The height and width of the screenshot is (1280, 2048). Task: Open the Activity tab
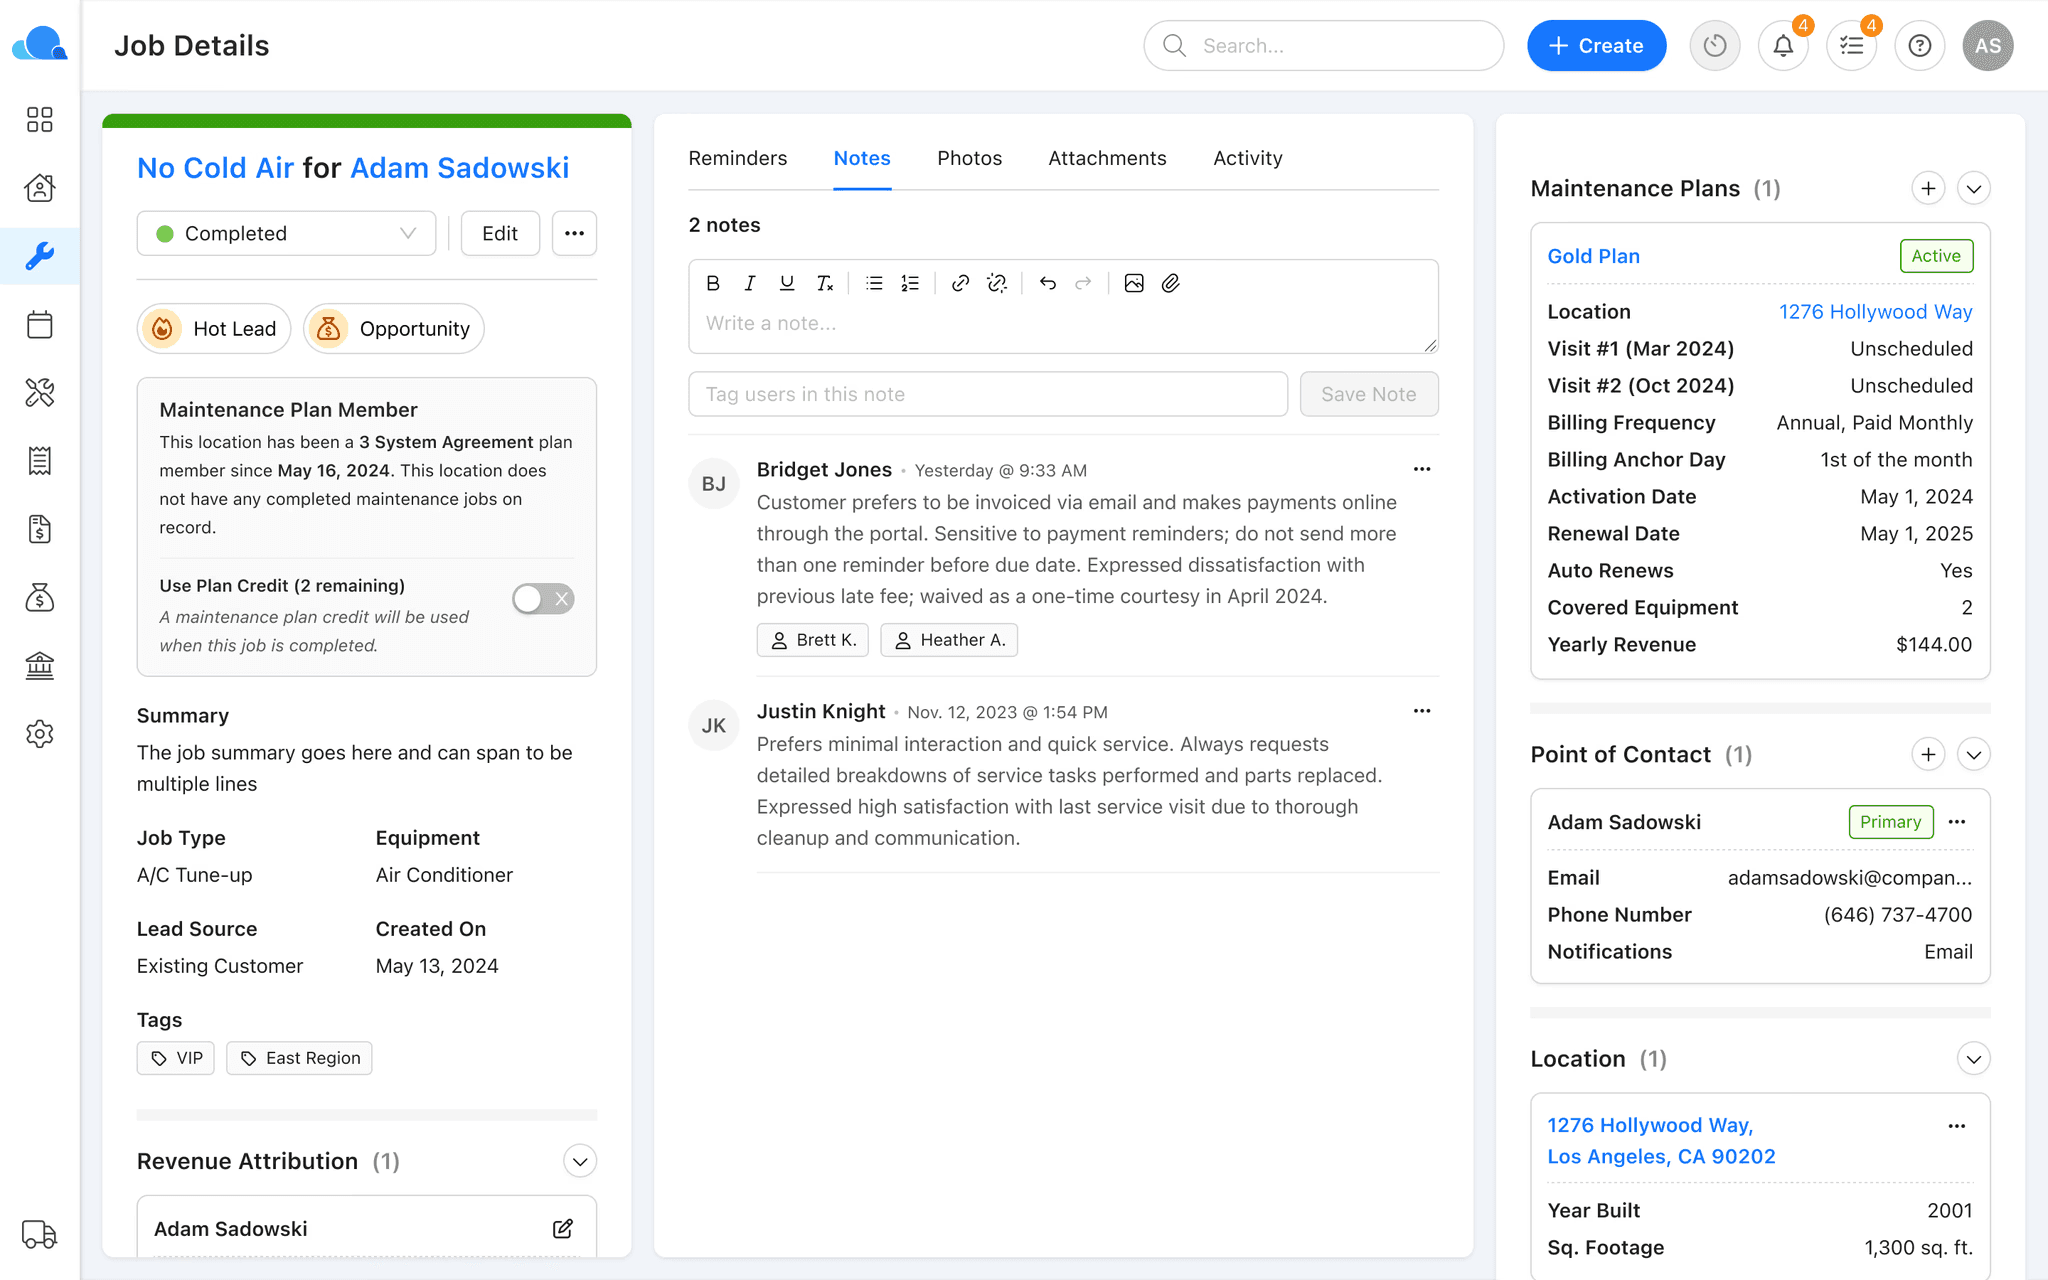click(1247, 158)
